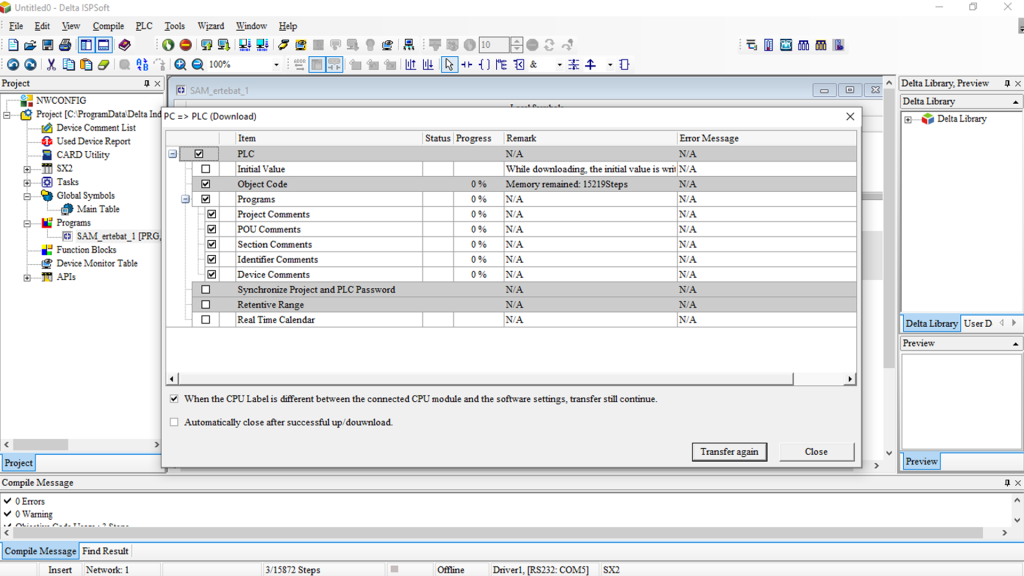Zoom out with the magnifier minus icon
The height and width of the screenshot is (576, 1024).
(197, 65)
